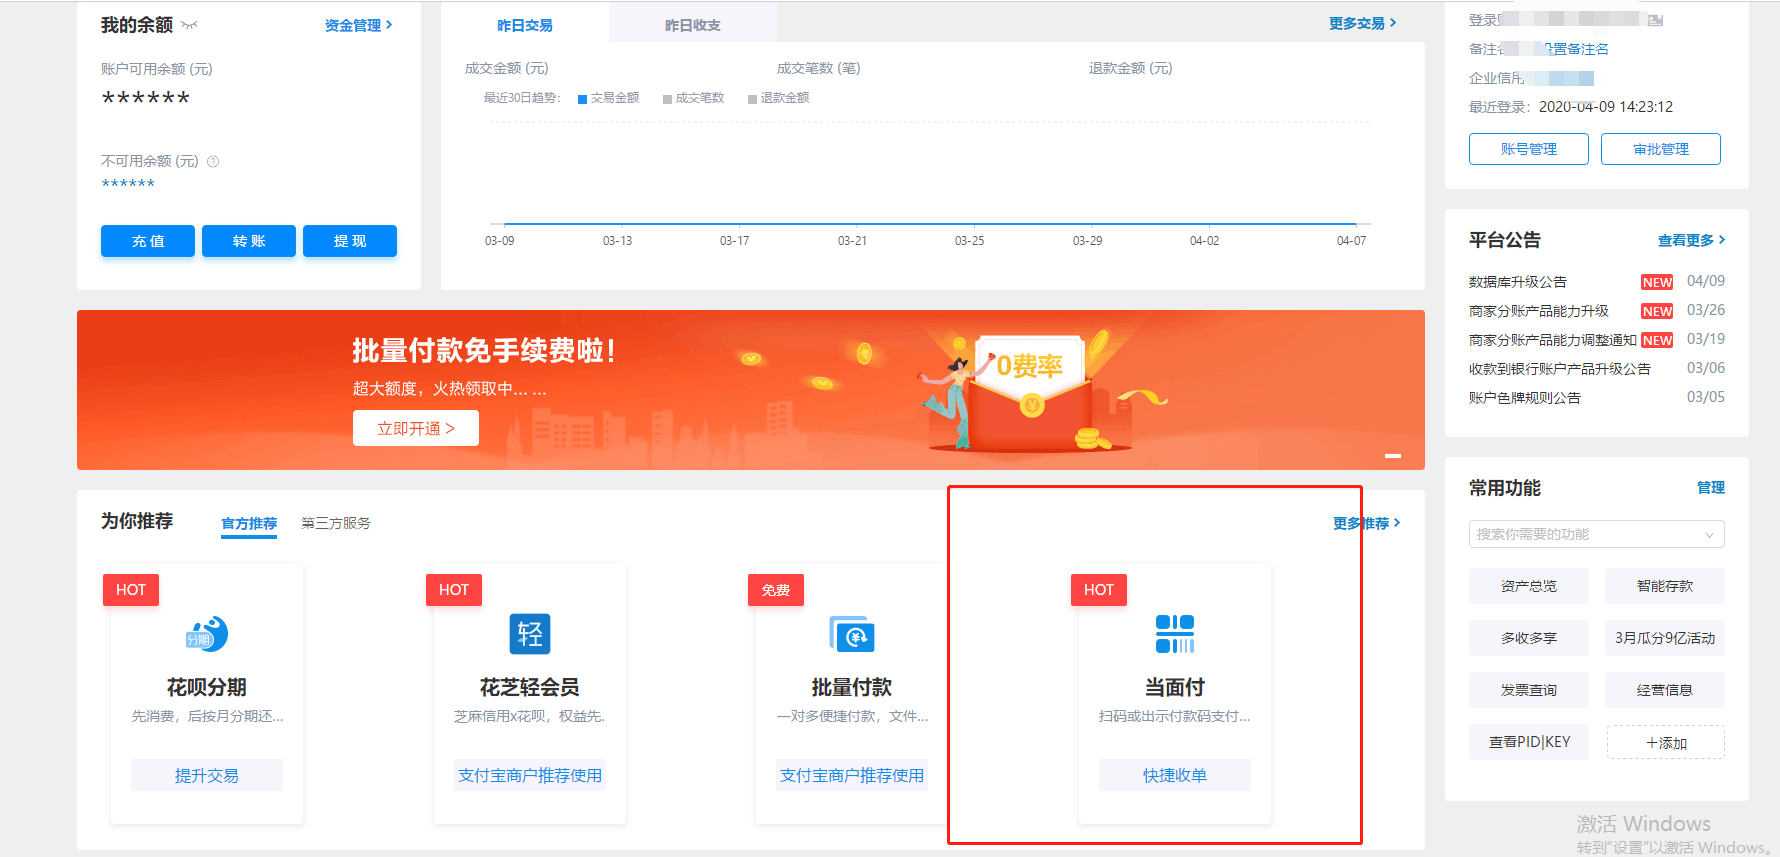Click 支付宝商户推荐使用 under 批量付款
This screenshot has height=857, width=1780.
coord(852,775)
